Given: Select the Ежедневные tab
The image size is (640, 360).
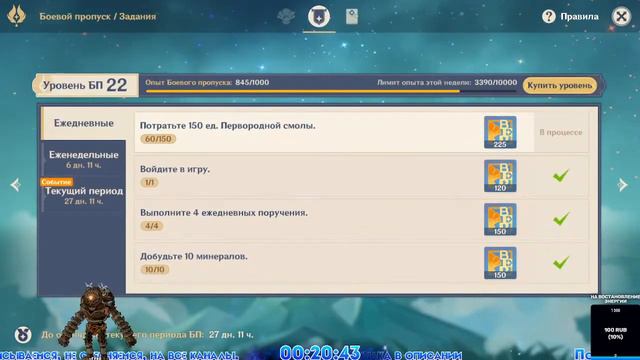Looking at the screenshot, I should pyautogui.click(x=84, y=123).
